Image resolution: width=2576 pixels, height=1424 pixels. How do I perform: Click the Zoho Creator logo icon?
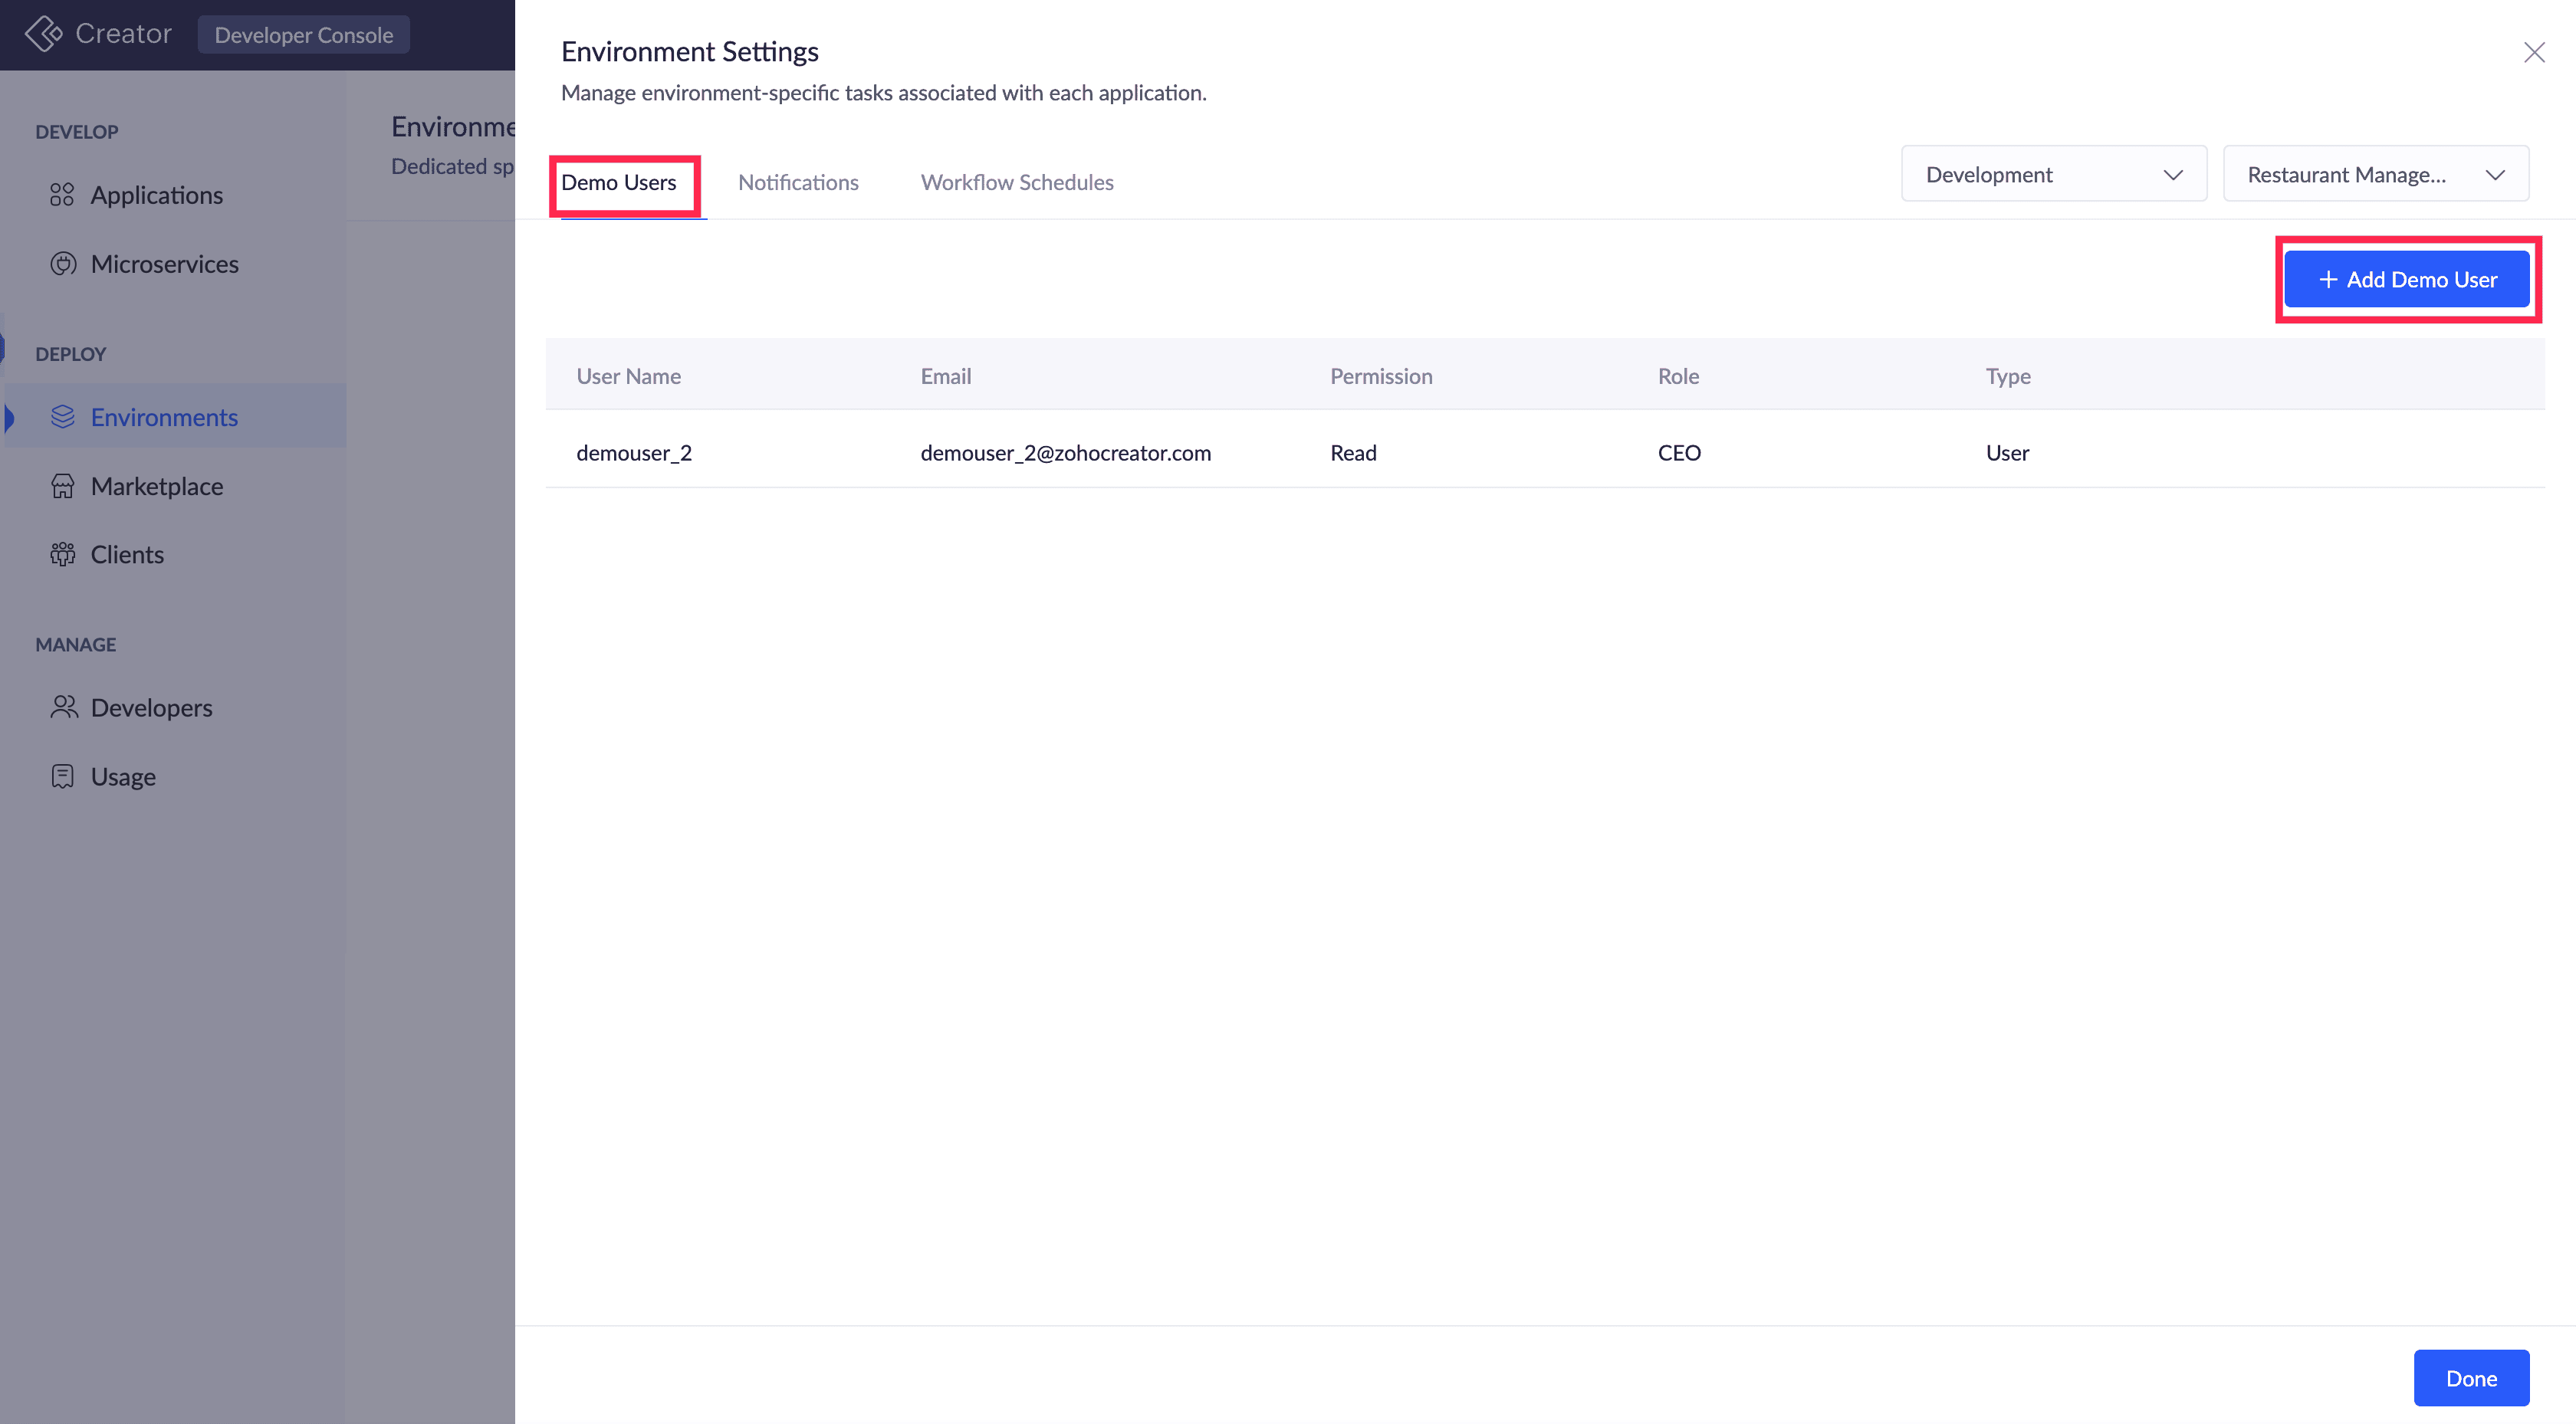pos(43,34)
